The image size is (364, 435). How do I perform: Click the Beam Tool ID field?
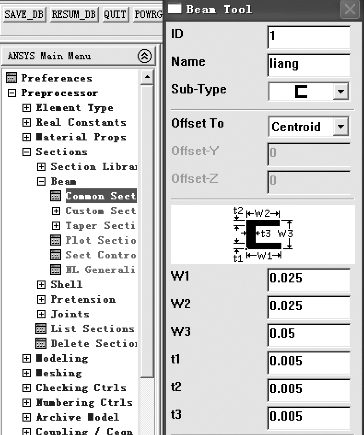(x=309, y=37)
